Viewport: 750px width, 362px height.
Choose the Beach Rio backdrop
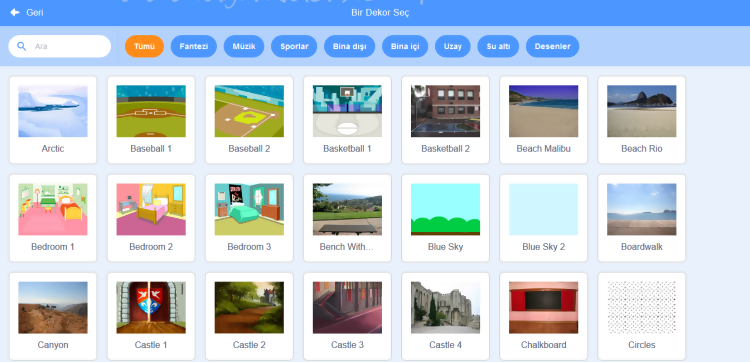point(641,120)
